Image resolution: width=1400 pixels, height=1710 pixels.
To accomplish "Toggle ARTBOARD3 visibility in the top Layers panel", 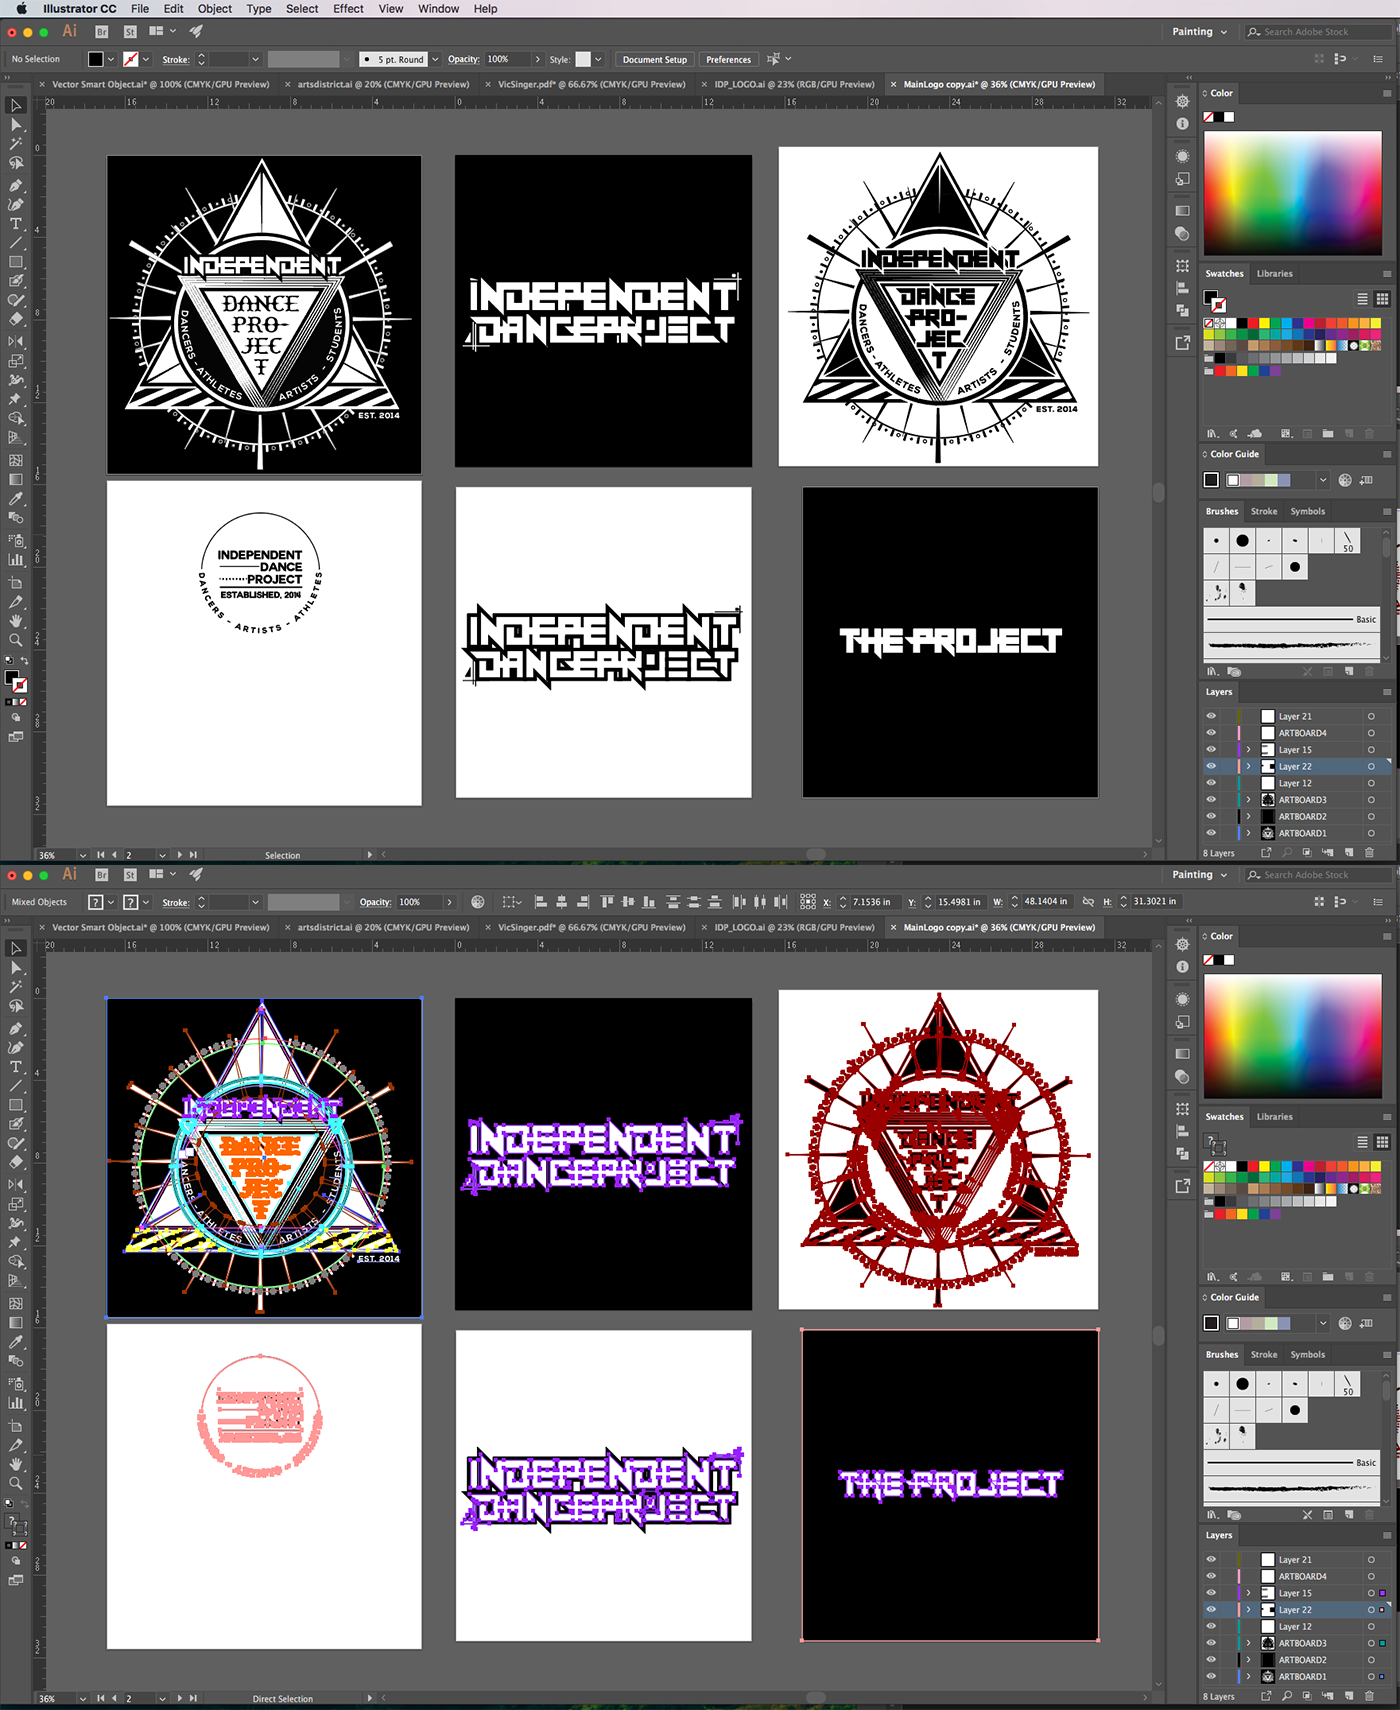I will click(x=1211, y=800).
